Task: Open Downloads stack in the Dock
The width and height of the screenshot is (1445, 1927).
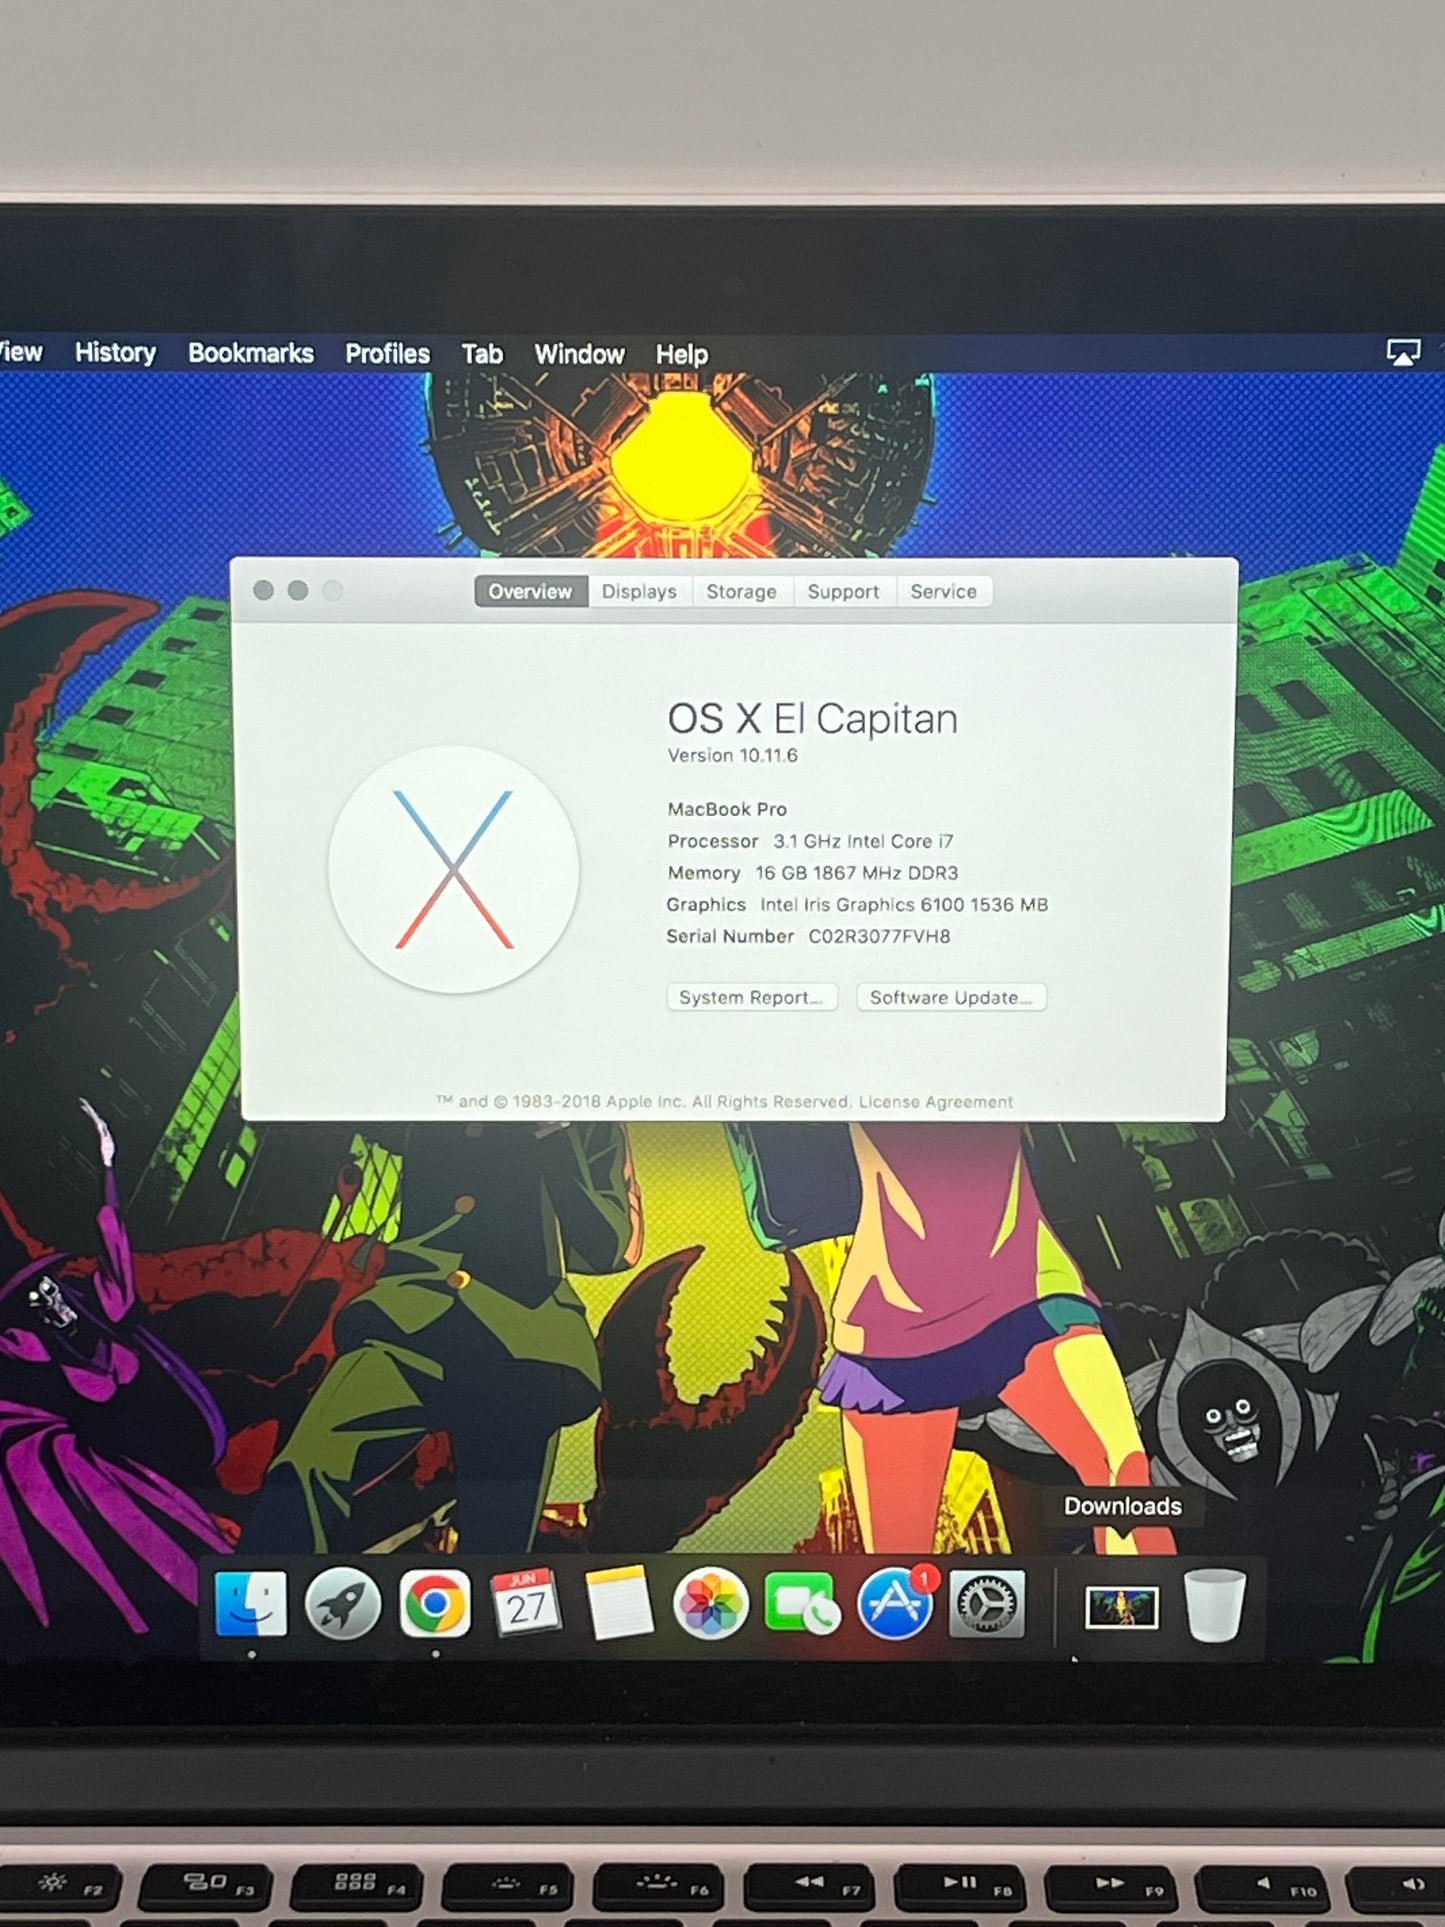Action: point(1122,1607)
